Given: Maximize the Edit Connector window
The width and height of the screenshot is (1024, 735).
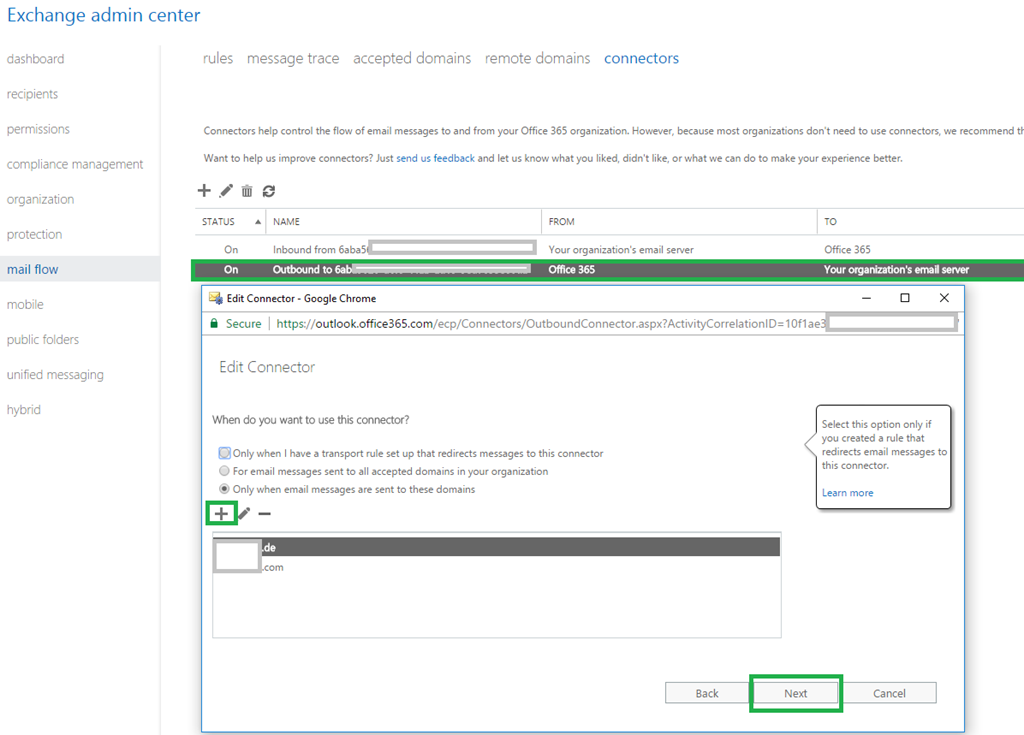Looking at the screenshot, I should [x=905, y=298].
